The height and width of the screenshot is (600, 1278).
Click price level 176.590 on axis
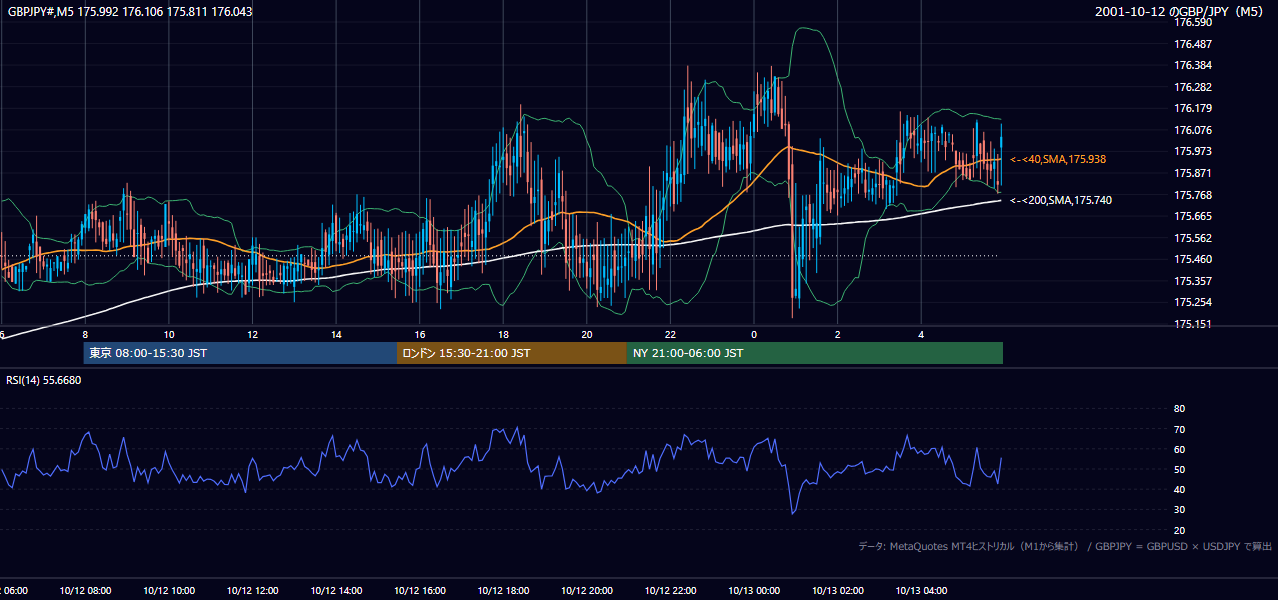(x=1192, y=22)
